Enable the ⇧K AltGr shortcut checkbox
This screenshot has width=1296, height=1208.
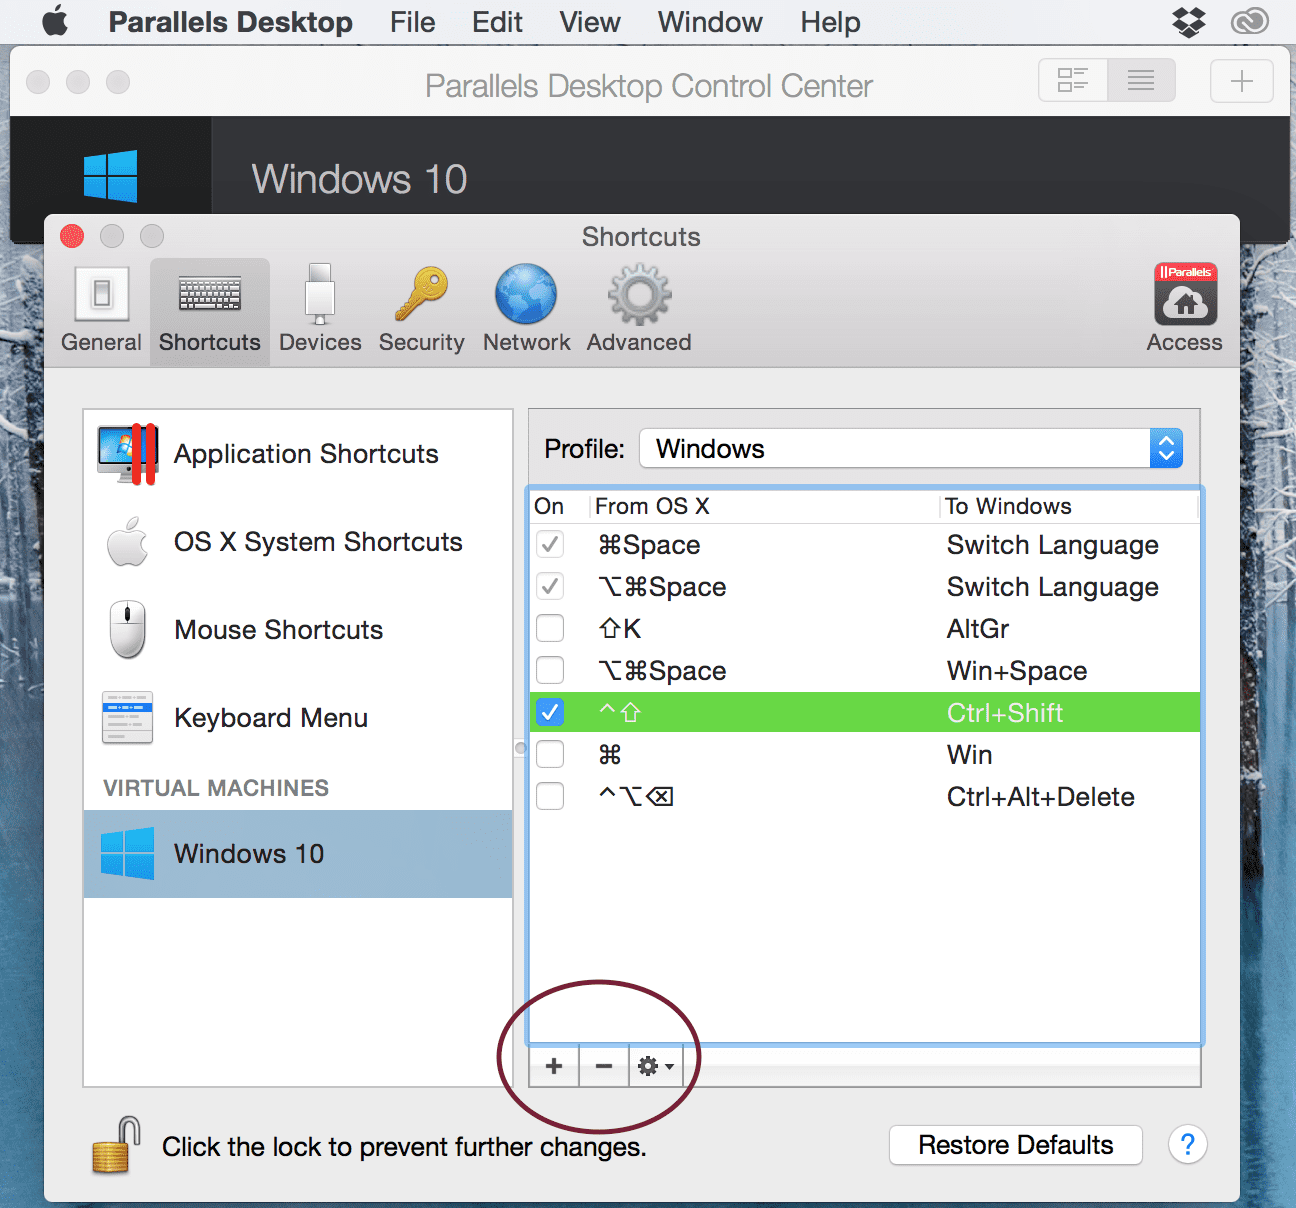click(x=550, y=629)
